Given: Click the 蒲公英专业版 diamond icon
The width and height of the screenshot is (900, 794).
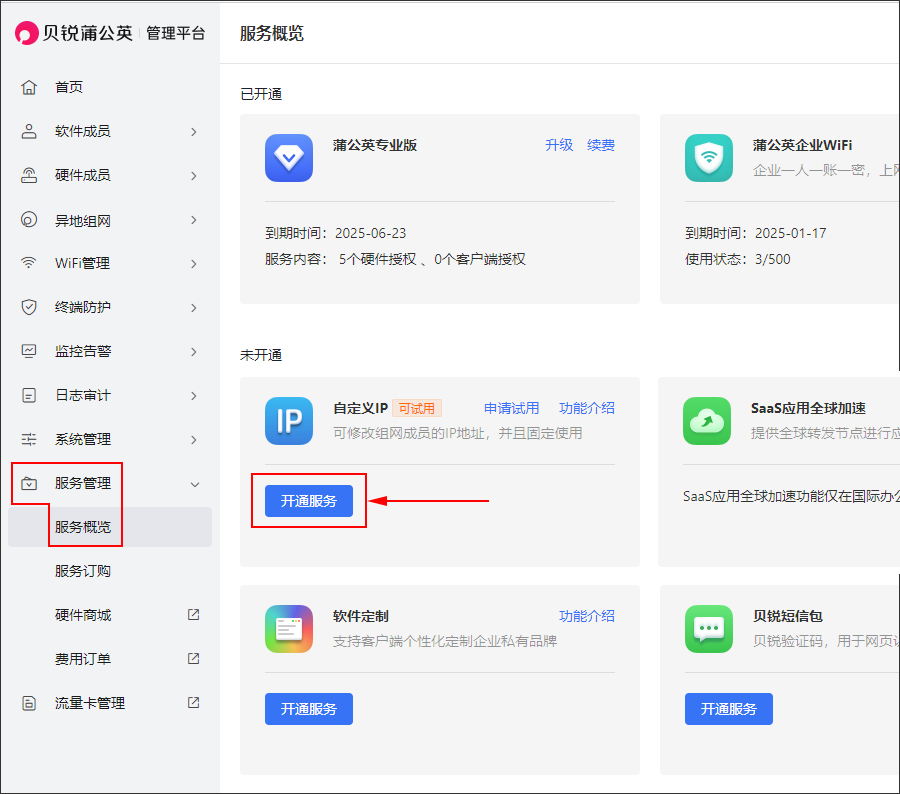Looking at the screenshot, I should pos(289,158).
